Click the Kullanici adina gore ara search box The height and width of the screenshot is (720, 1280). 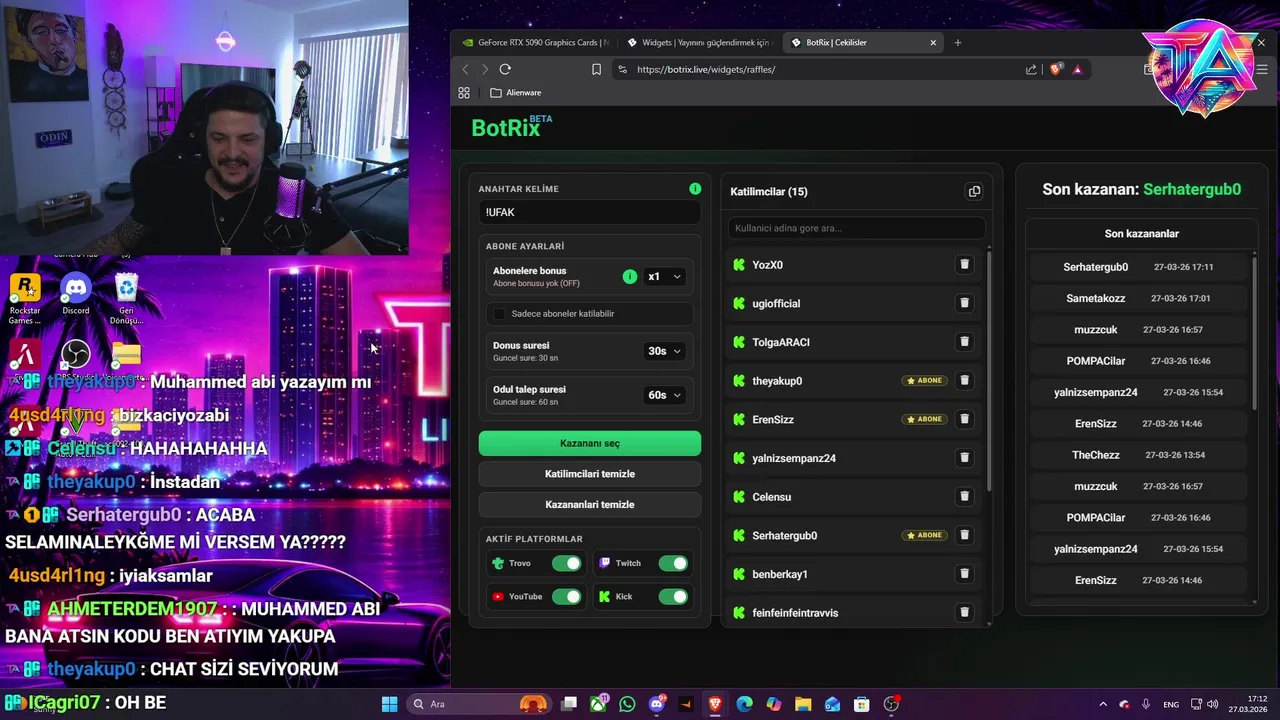(857, 228)
